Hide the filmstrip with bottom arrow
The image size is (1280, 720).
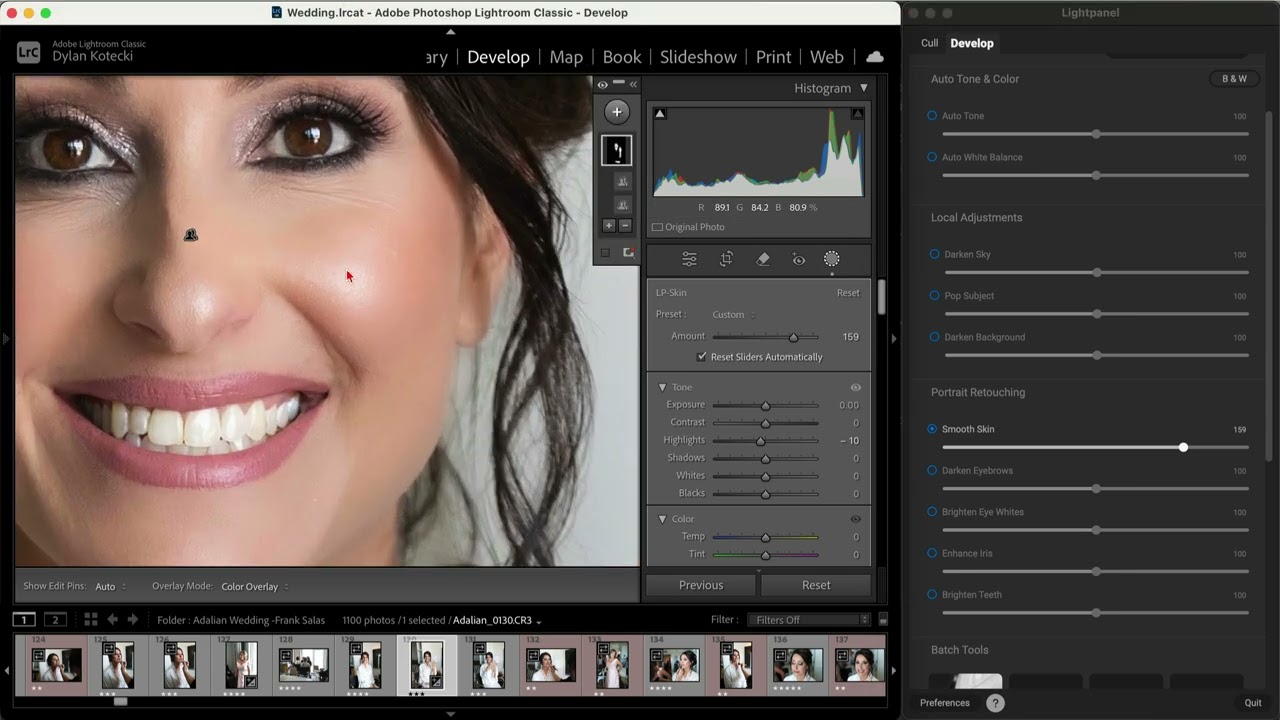coord(450,714)
